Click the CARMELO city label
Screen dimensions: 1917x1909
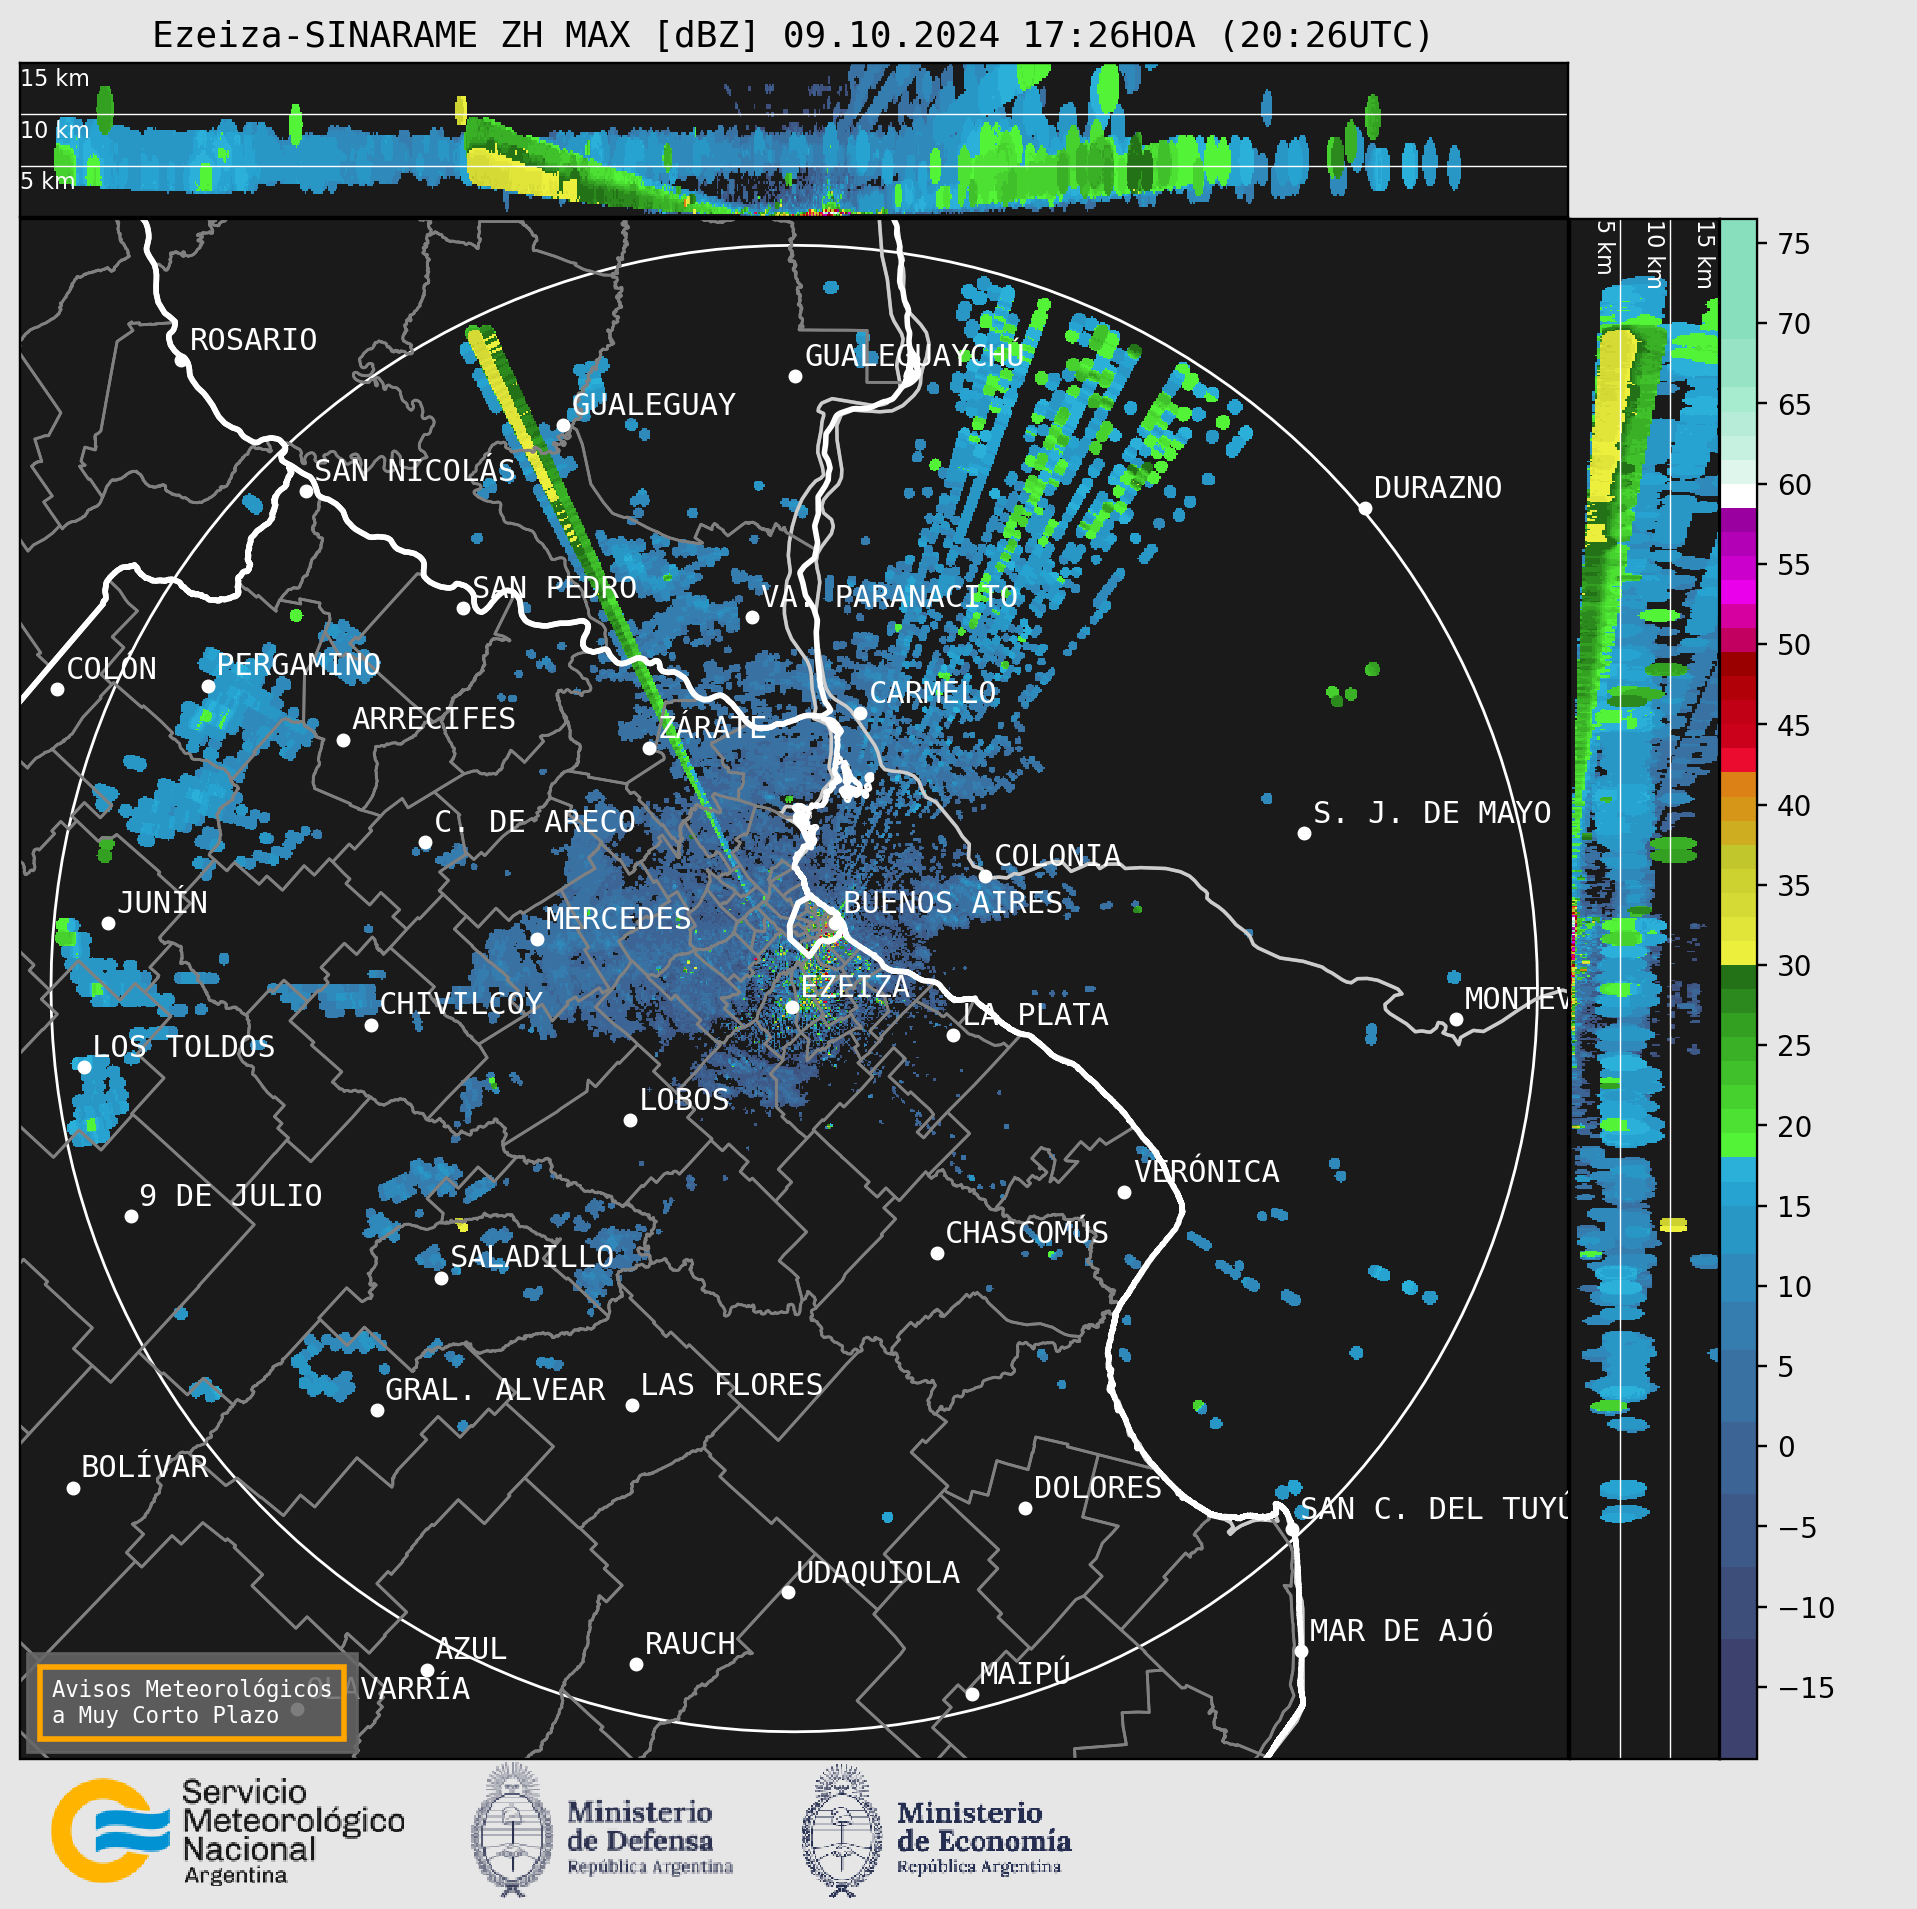point(932,692)
